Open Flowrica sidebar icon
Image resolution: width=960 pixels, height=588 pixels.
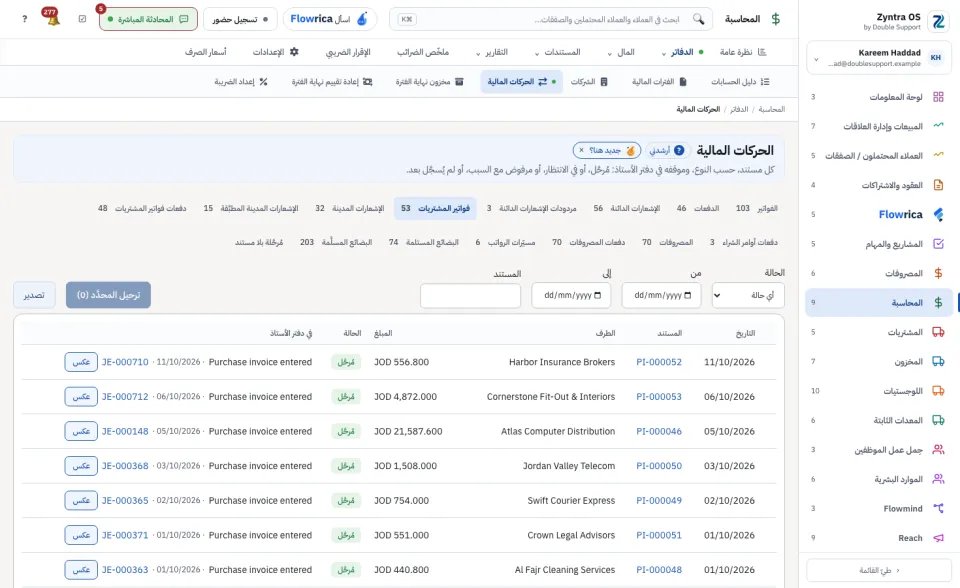[x=938, y=214]
